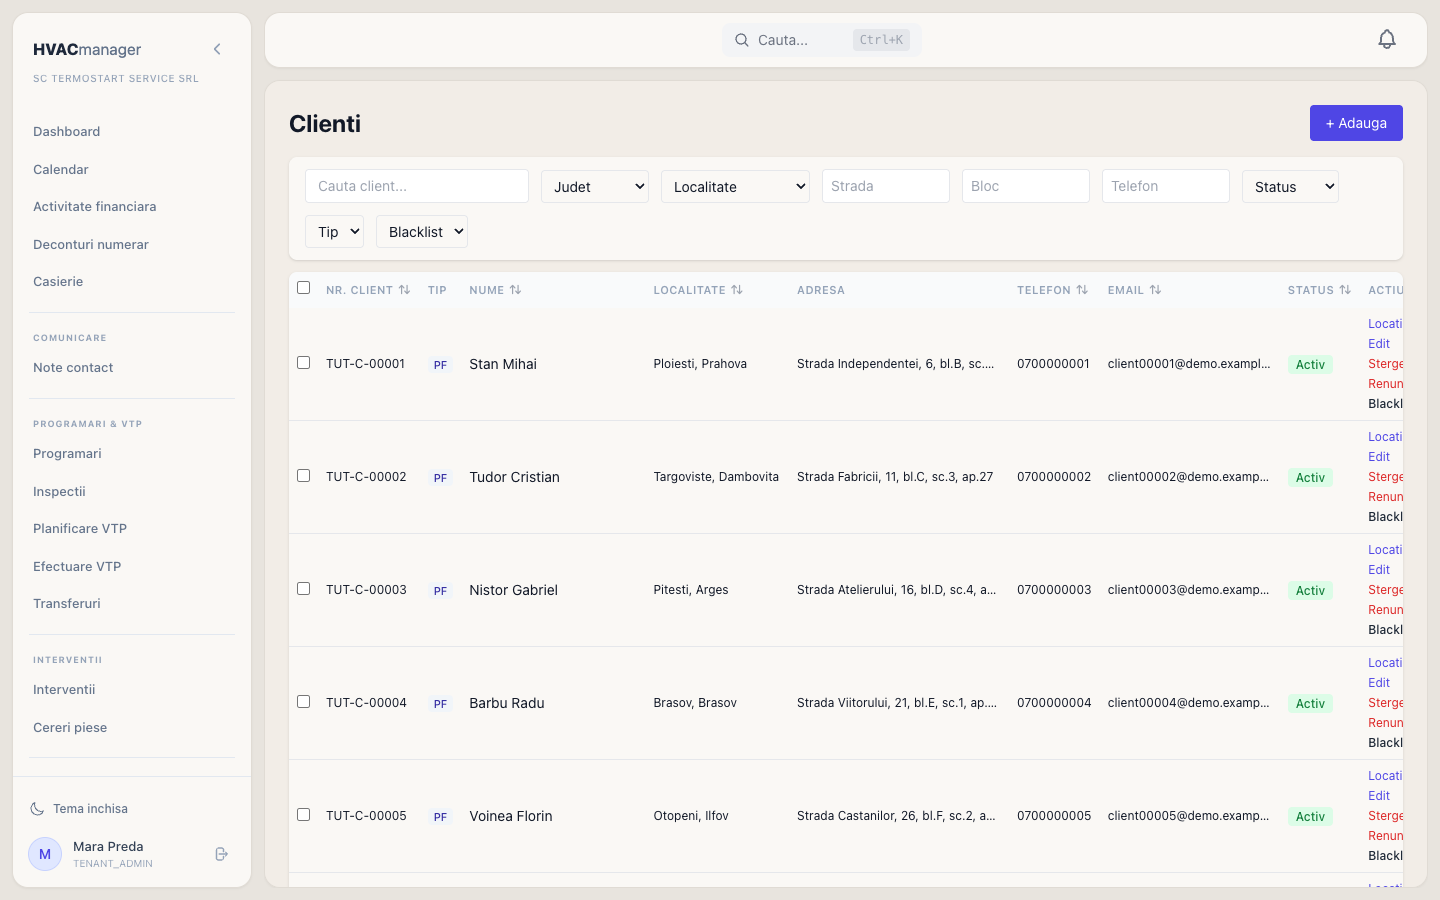Click client name Tudor Cristian
The height and width of the screenshot is (900, 1440).
click(x=514, y=477)
